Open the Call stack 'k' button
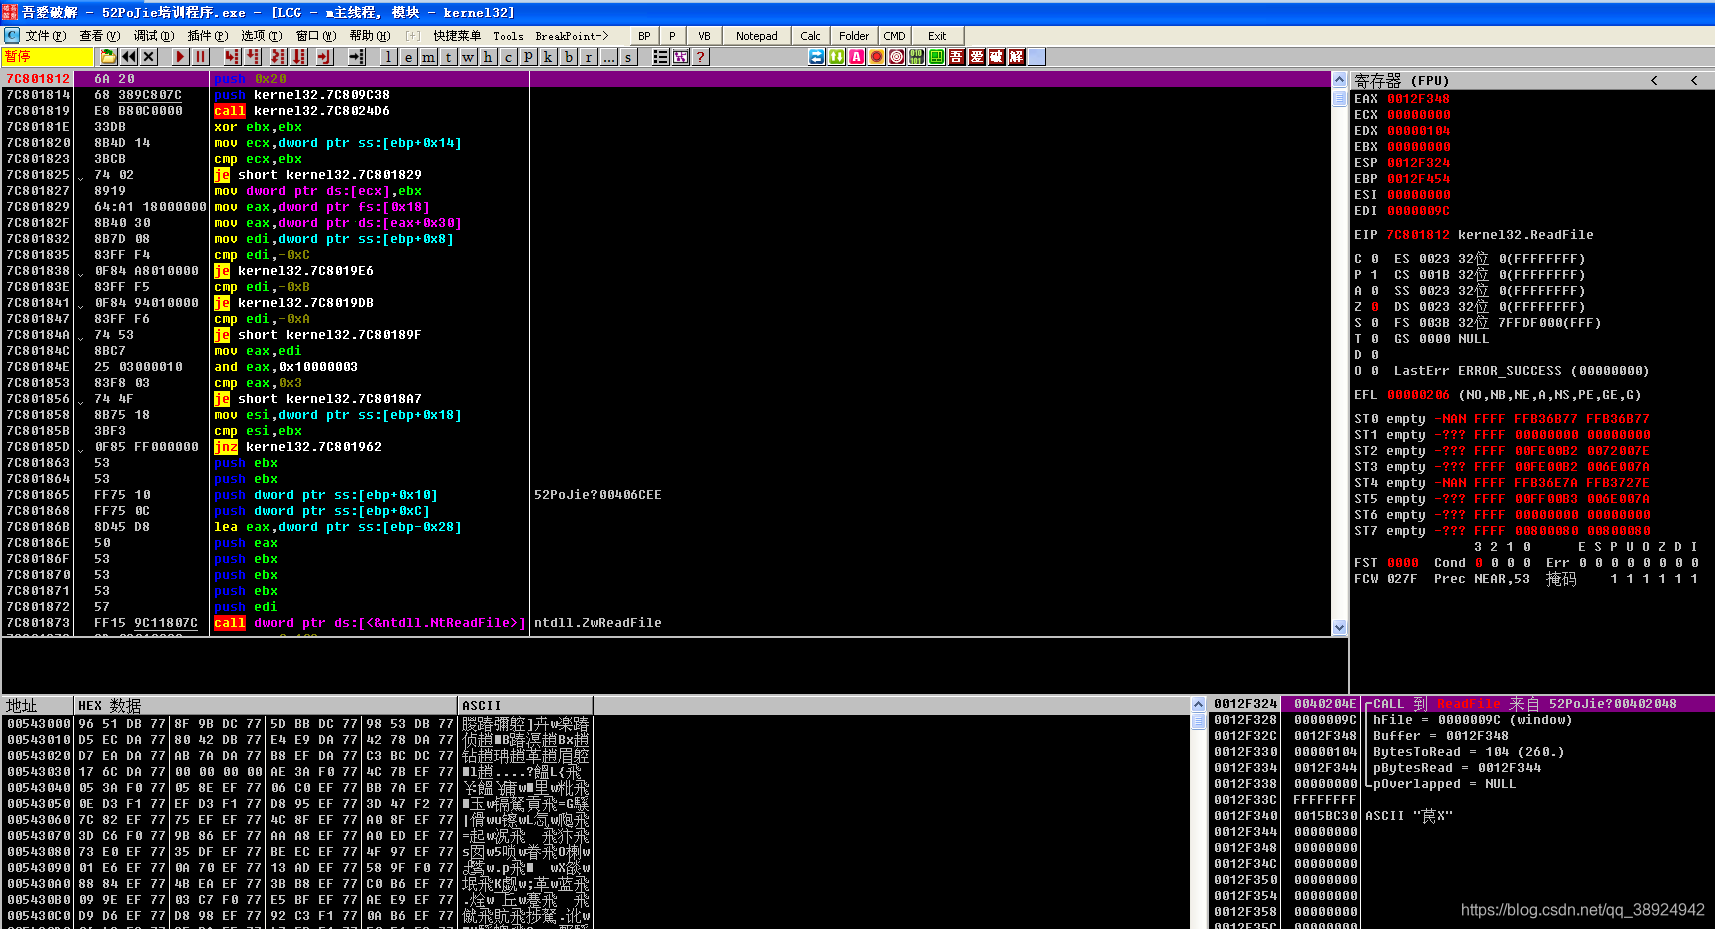The width and height of the screenshot is (1715, 929). [x=548, y=57]
